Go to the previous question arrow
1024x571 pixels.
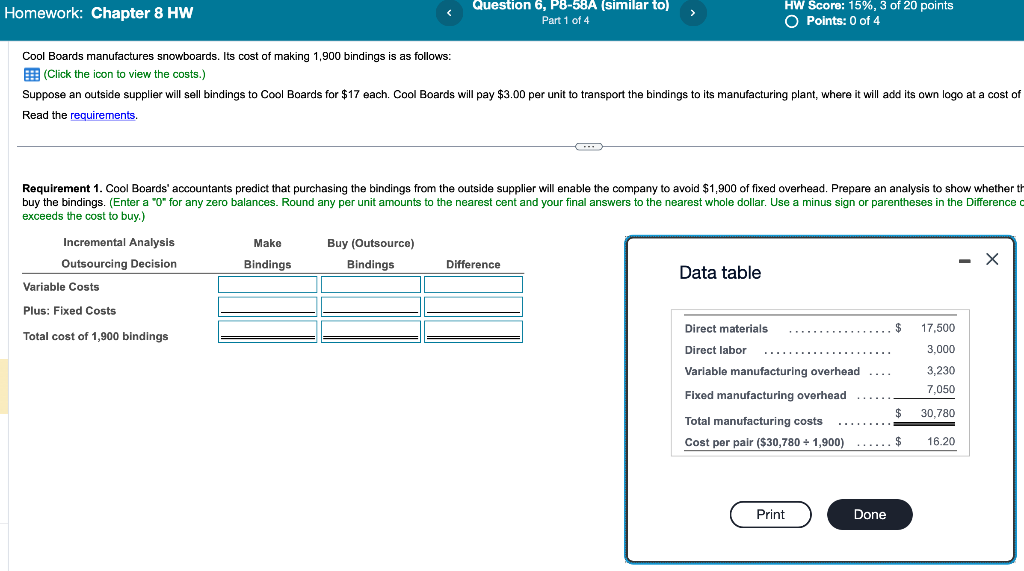click(449, 12)
